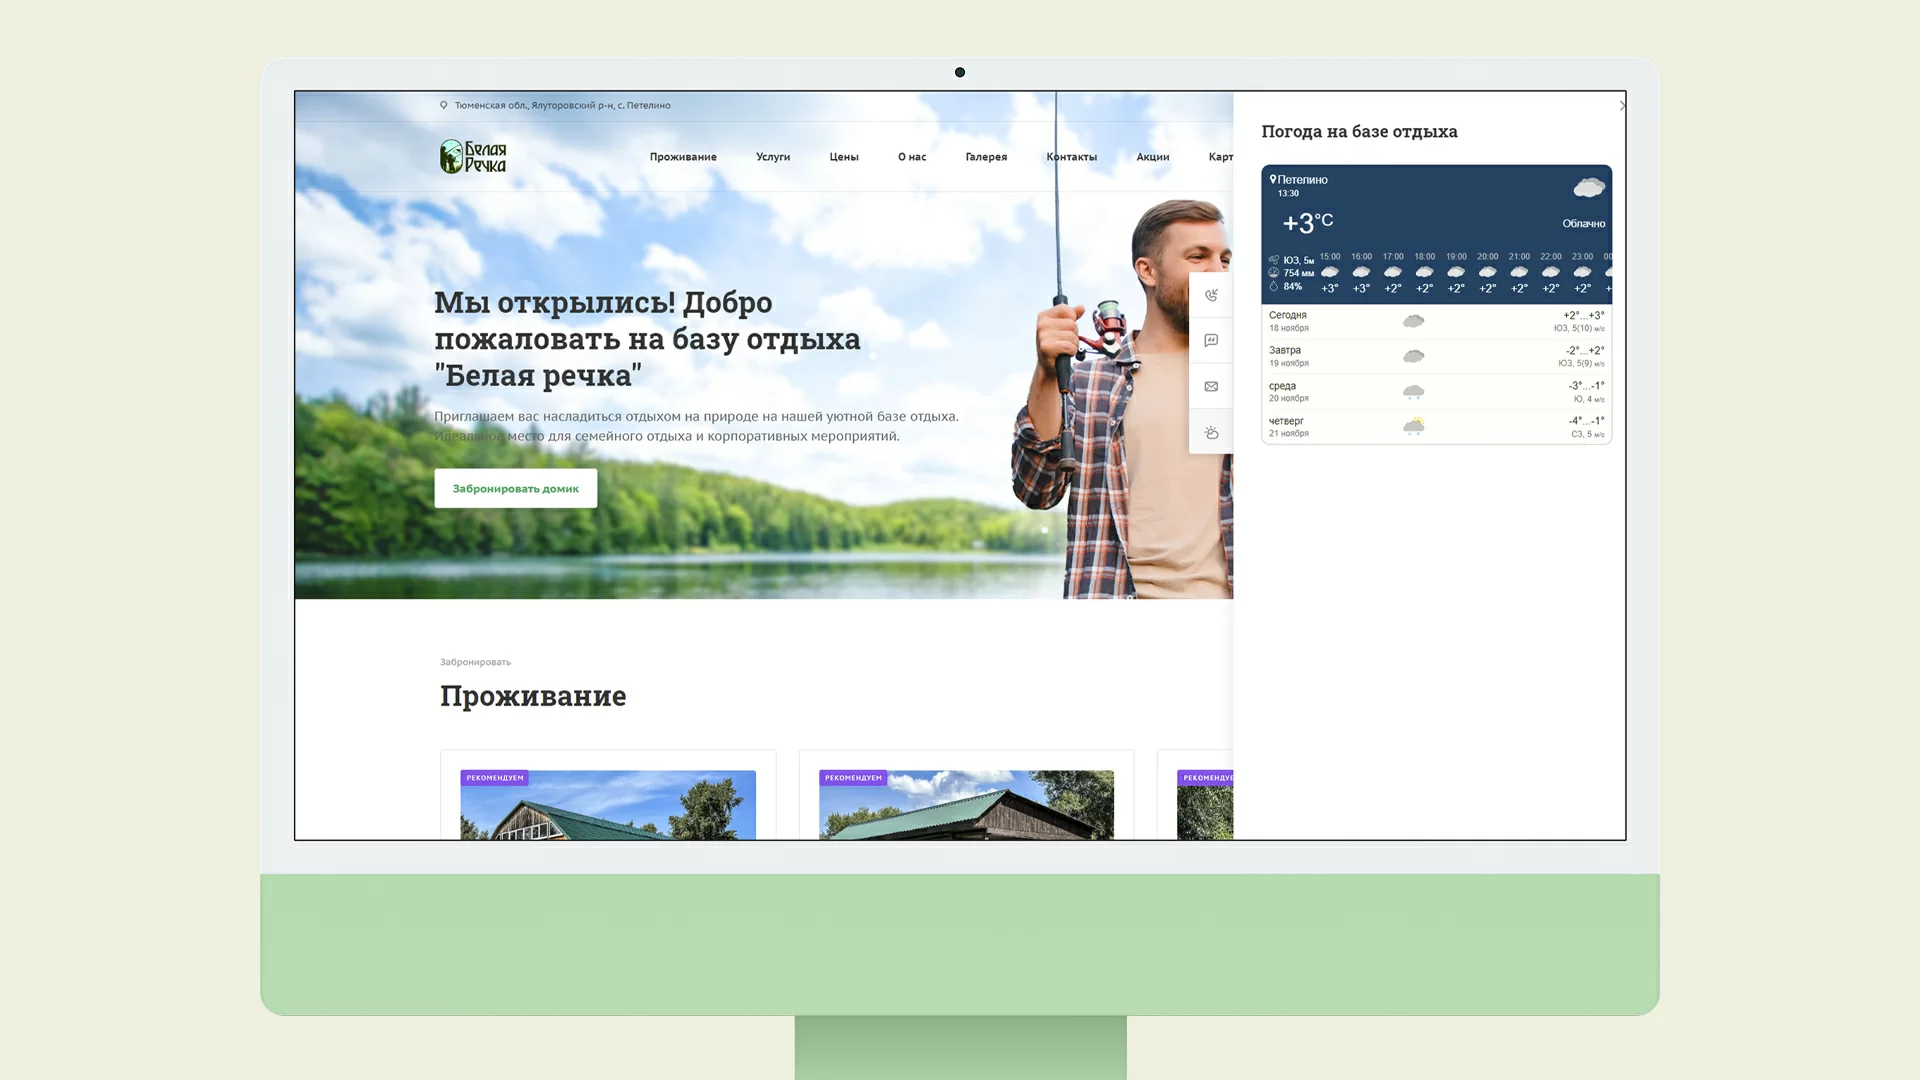Screen dimensions: 1920x1080
Task: Open the Проживание menu item
Action: (683, 157)
